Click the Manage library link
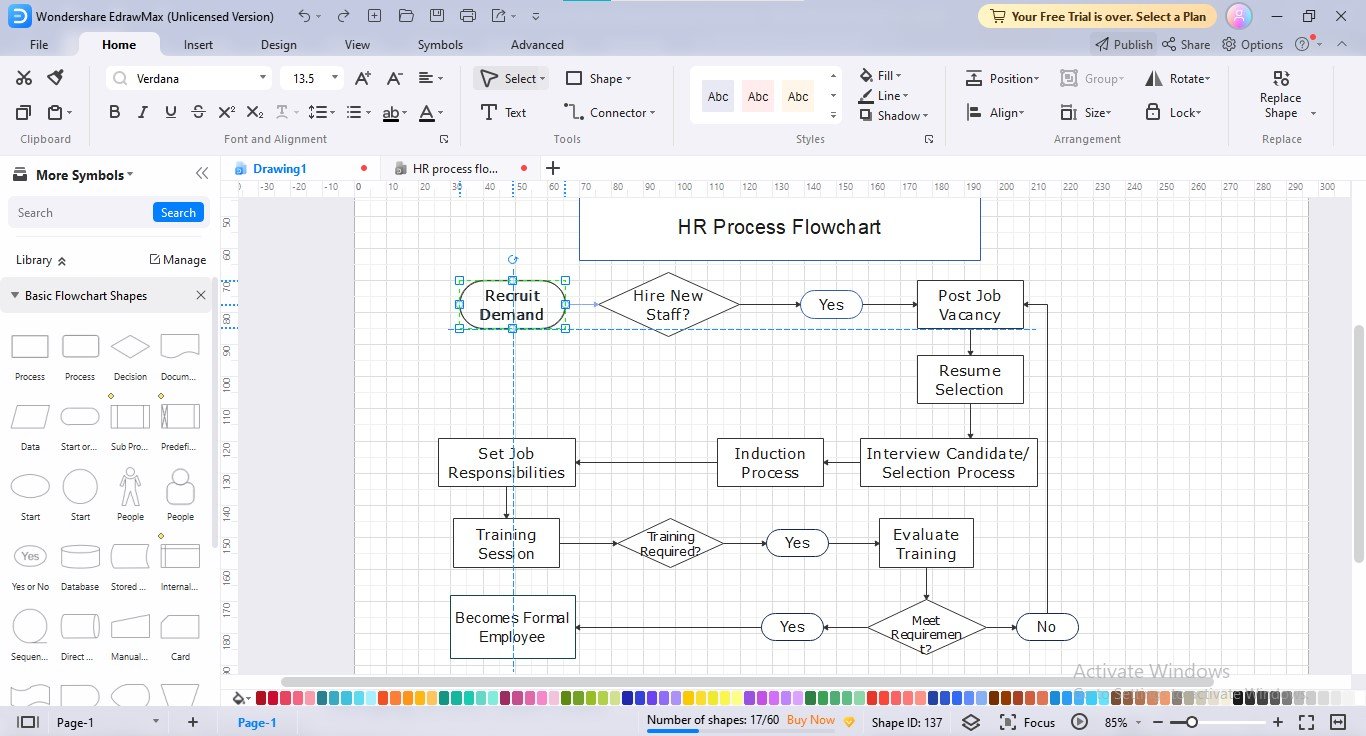This screenshot has width=1366, height=736. tap(177, 259)
